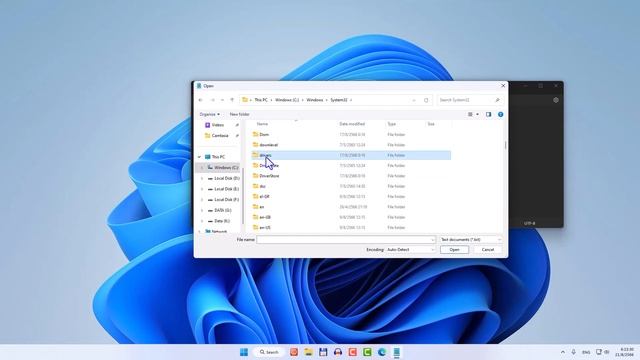The image size is (640, 360).
Task: Open the File name dropdown arrow
Action: (x=432, y=240)
